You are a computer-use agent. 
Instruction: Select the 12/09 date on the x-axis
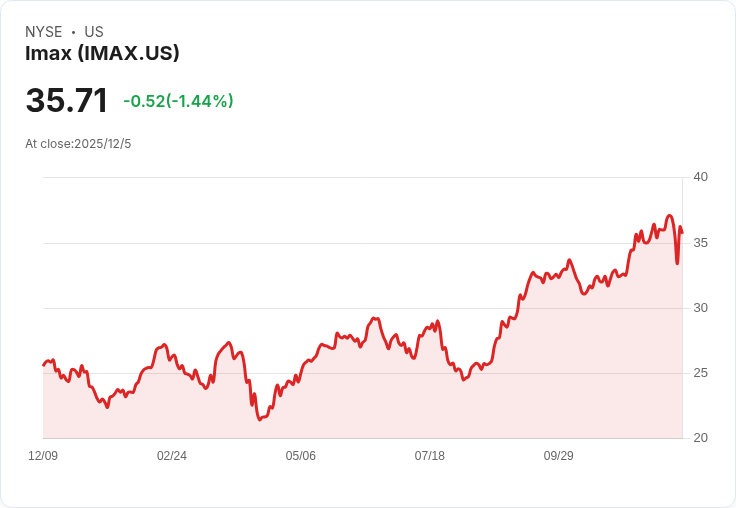[43, 456]
